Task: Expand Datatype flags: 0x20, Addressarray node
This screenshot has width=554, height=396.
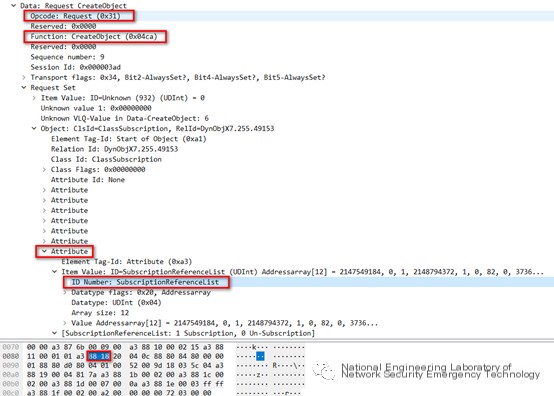Action: (65, 292)
